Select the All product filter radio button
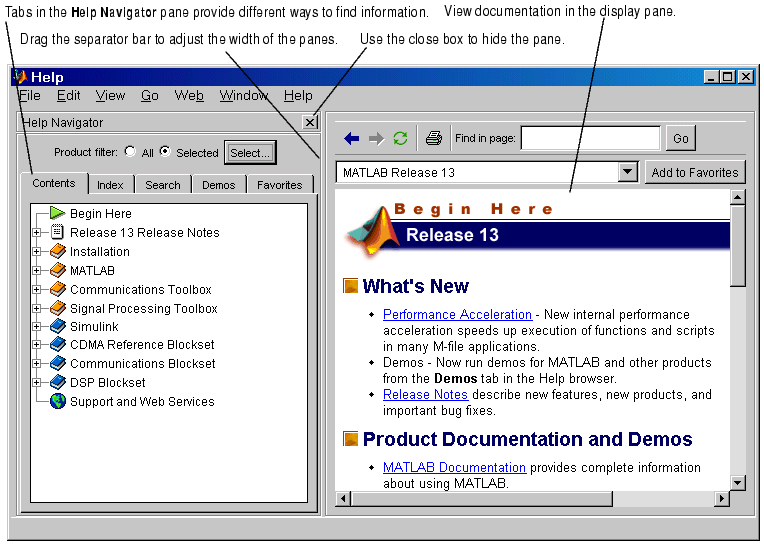The height and width of the screenshot is (552, 764). click(x=130, y=152)
